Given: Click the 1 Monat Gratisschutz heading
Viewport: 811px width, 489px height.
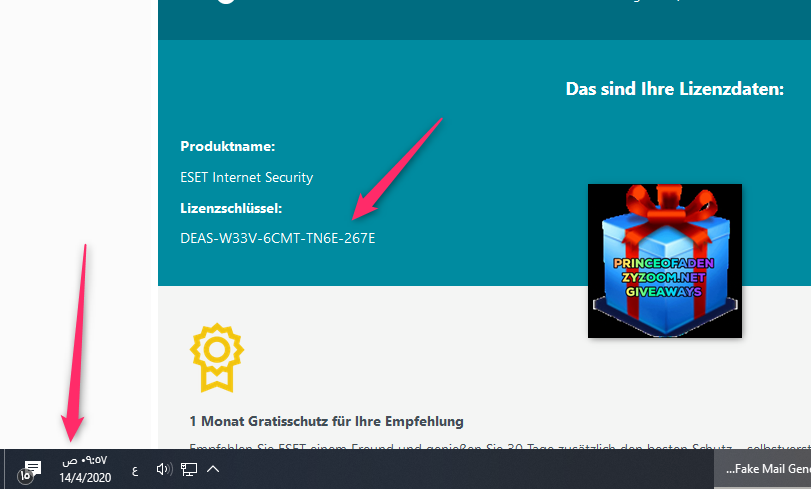Looking at the screenshot, I should click(x=326, y=421).
